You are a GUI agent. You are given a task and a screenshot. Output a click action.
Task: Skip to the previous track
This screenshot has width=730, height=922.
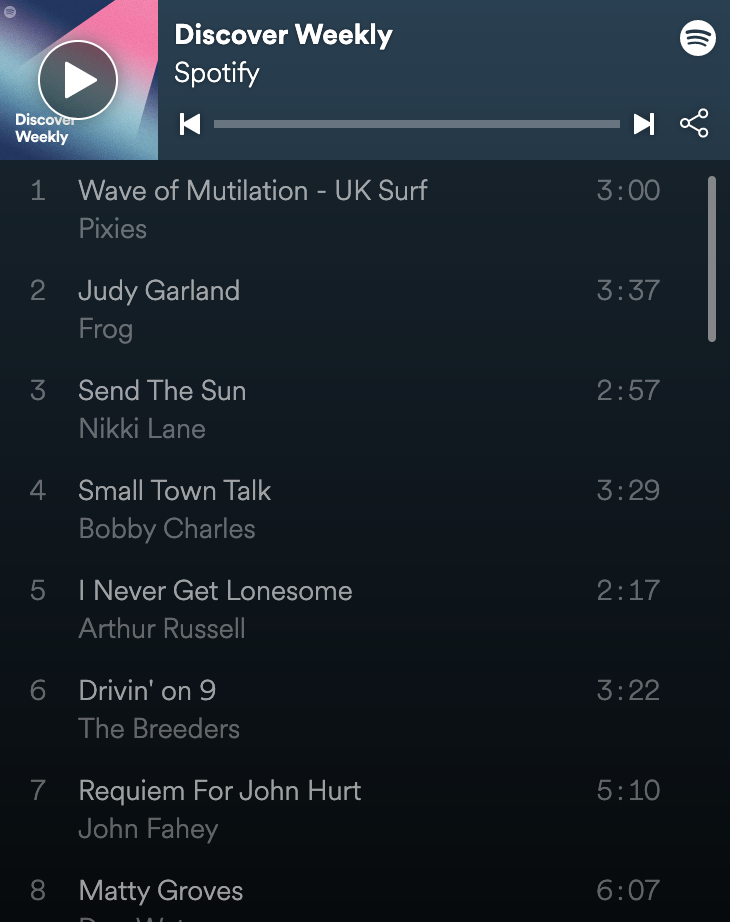coord(190,124)
